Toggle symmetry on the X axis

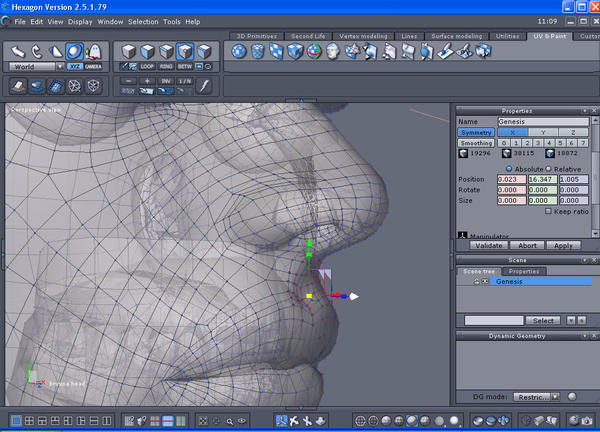click(x=511, y=132)
